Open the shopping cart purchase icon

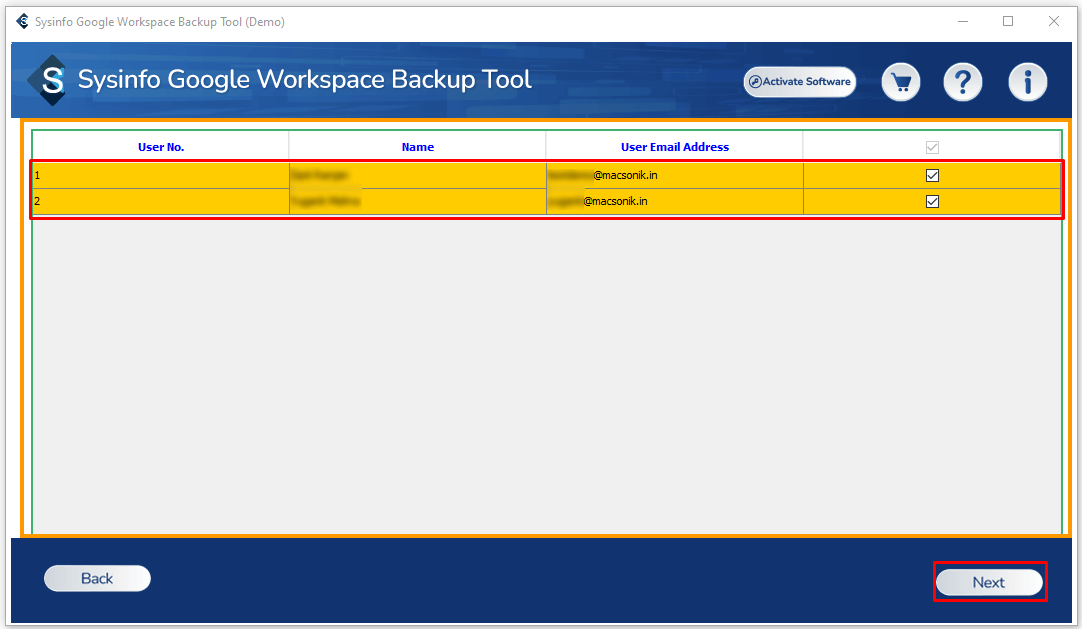pyautogui.click(x=901, y=82)
